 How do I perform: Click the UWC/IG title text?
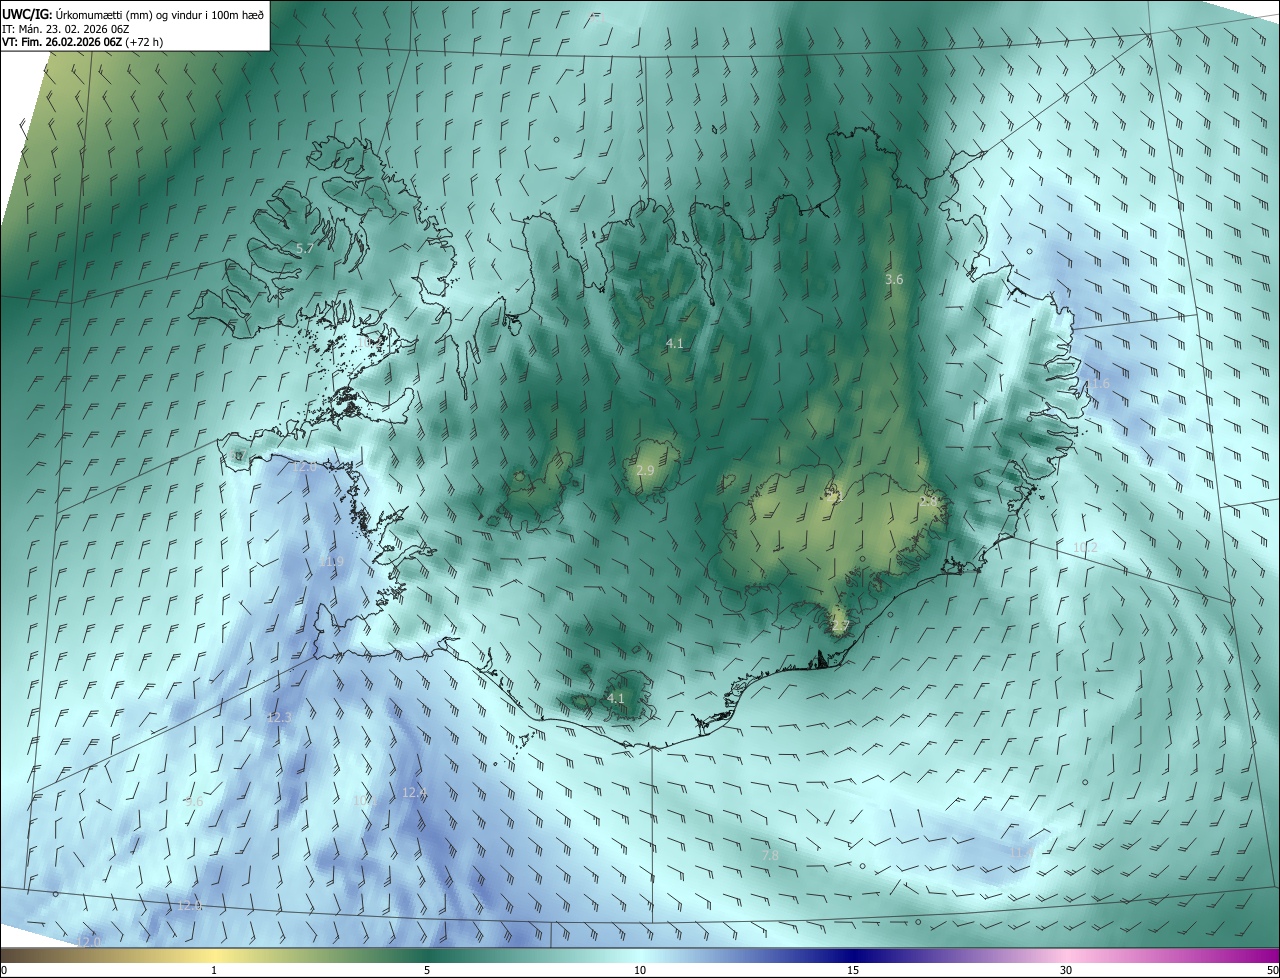coord(27,14)
